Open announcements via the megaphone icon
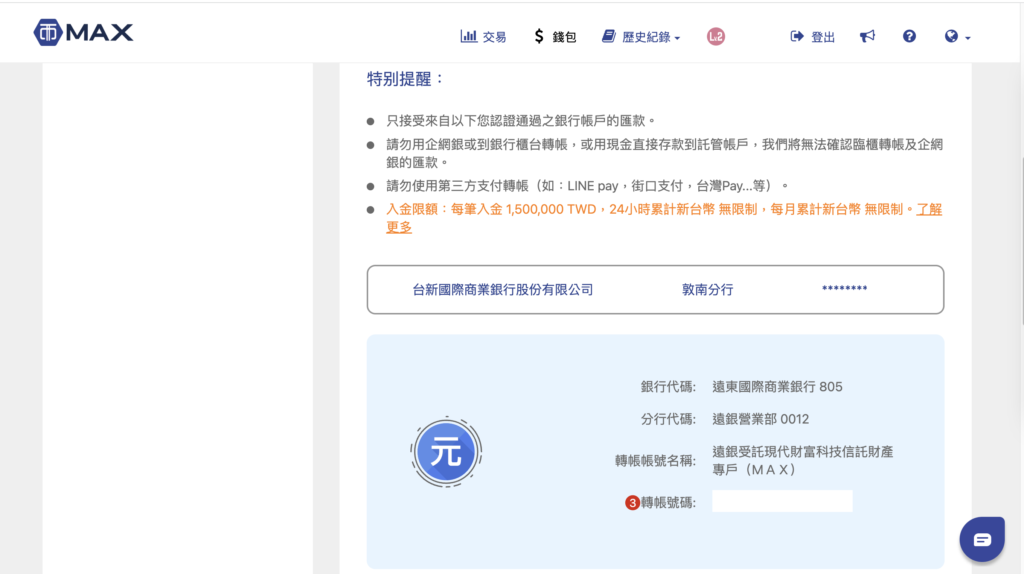 click(867, 36)
